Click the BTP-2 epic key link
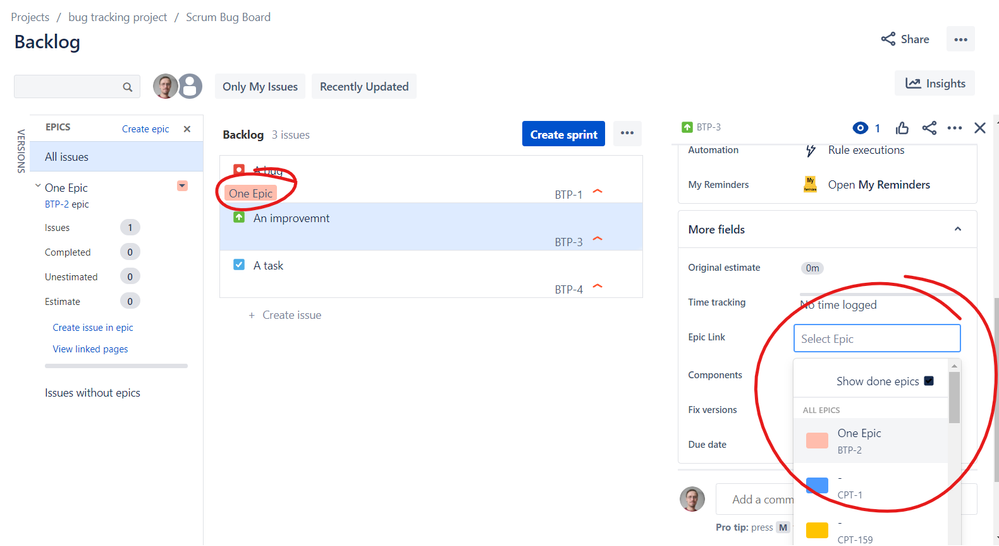This screenshot has width=999, height=546. 56,205
